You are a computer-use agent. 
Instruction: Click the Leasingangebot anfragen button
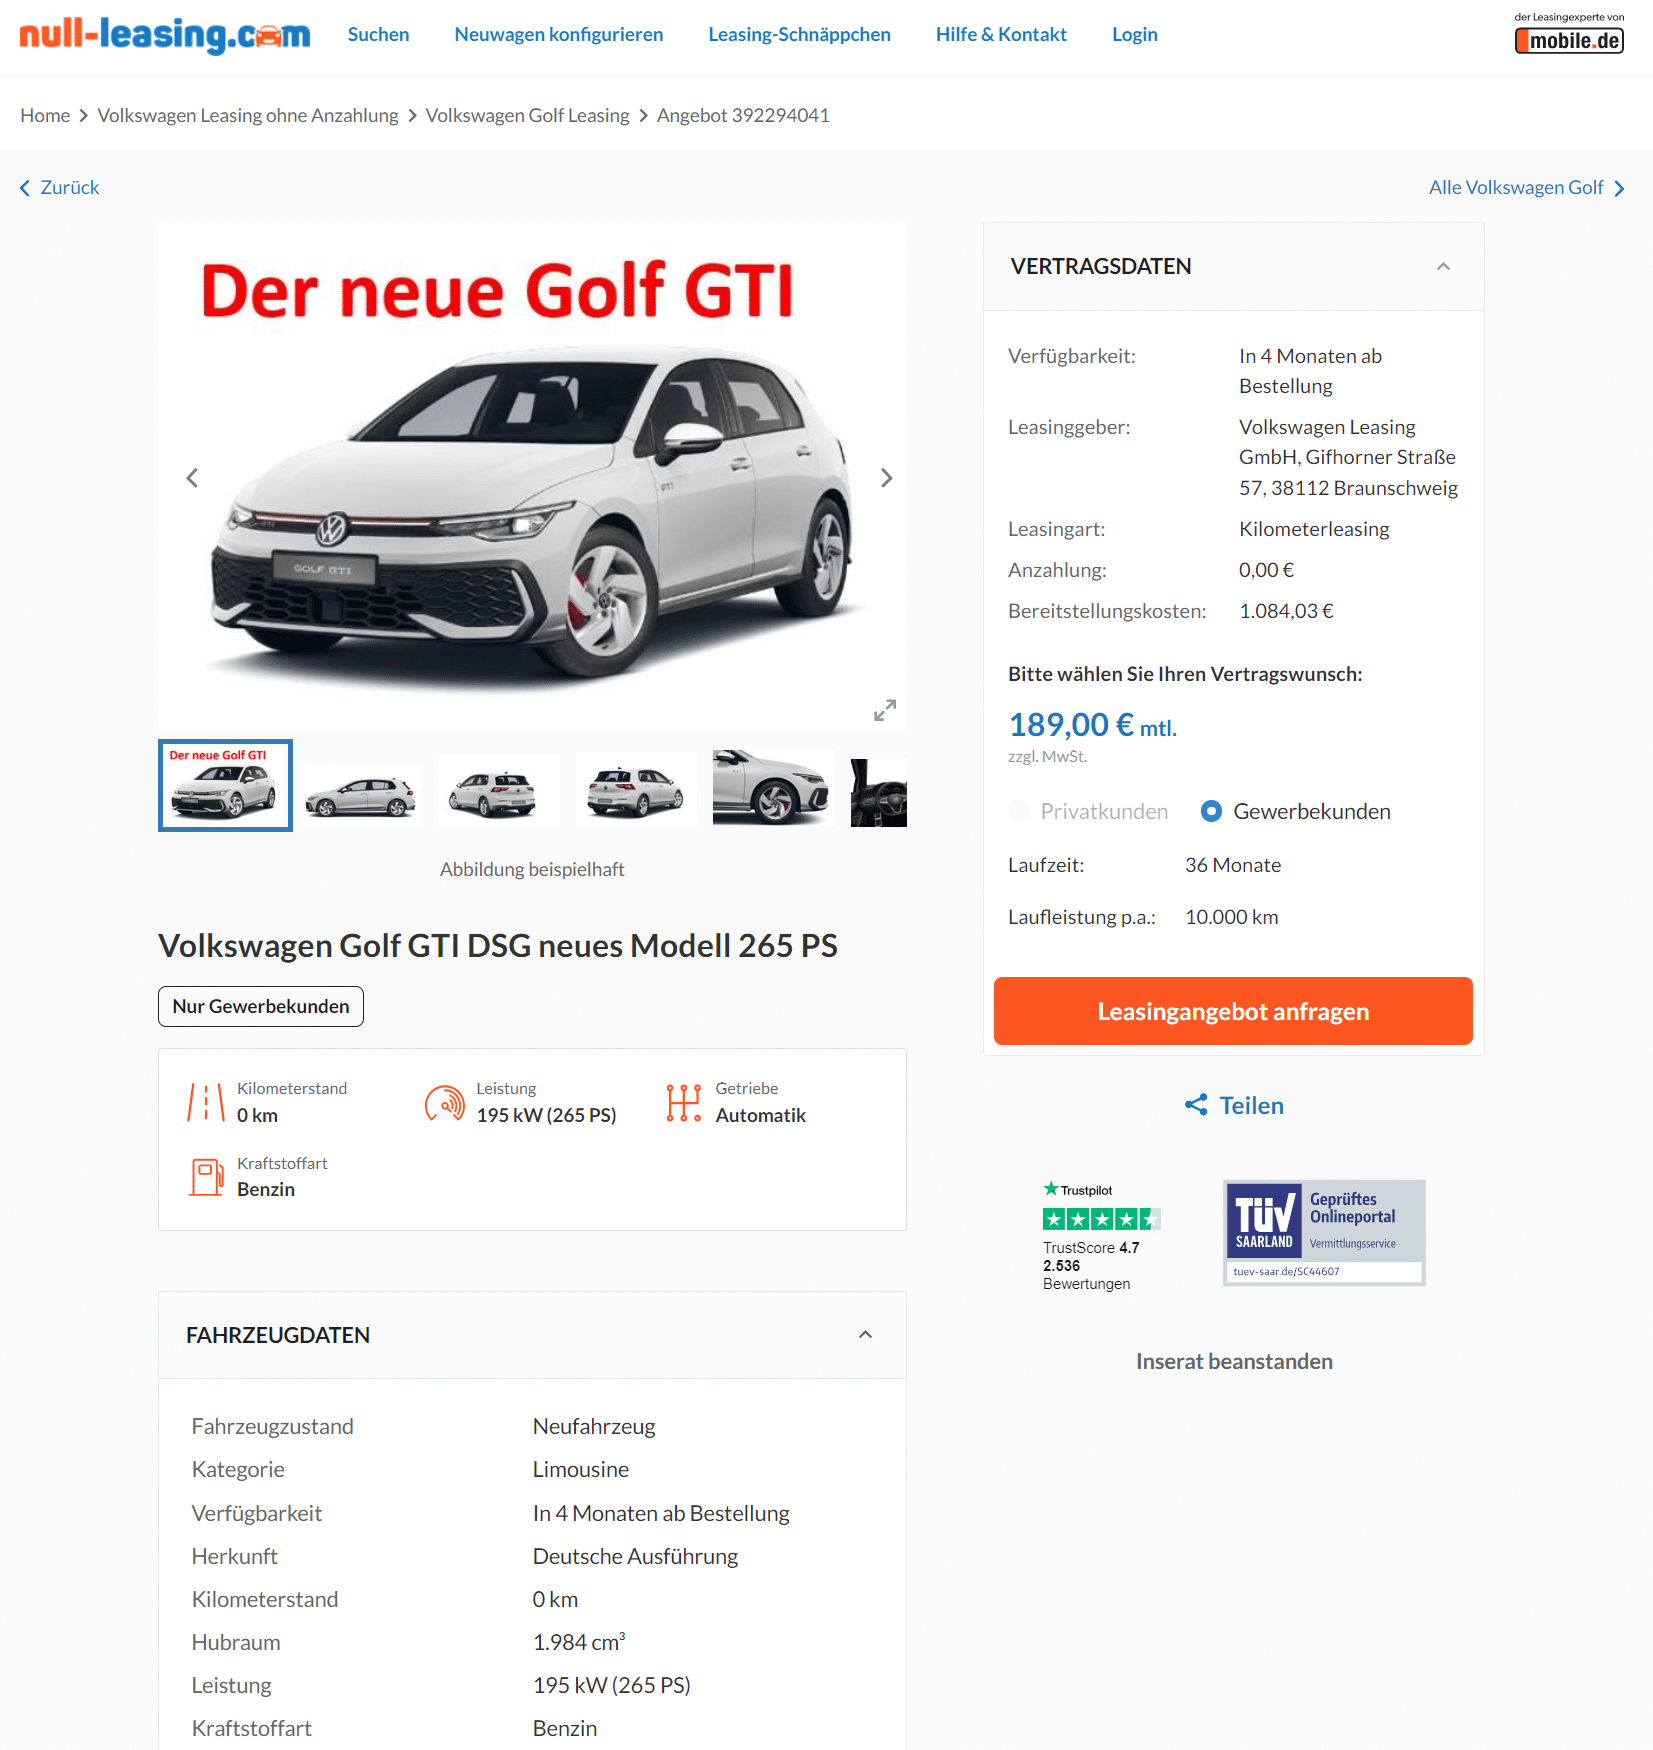tap(1233, 1011)
